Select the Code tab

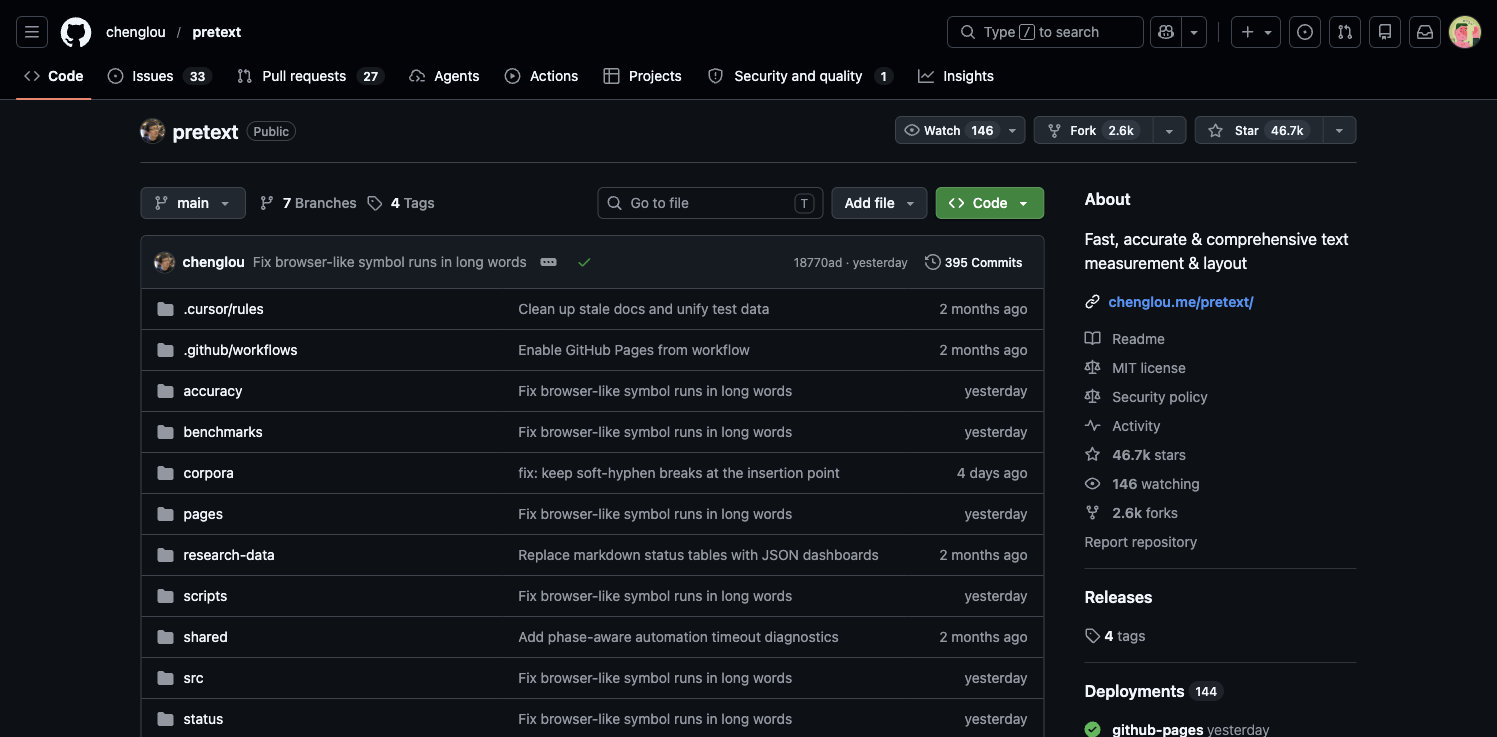click(x=54, y=76)
